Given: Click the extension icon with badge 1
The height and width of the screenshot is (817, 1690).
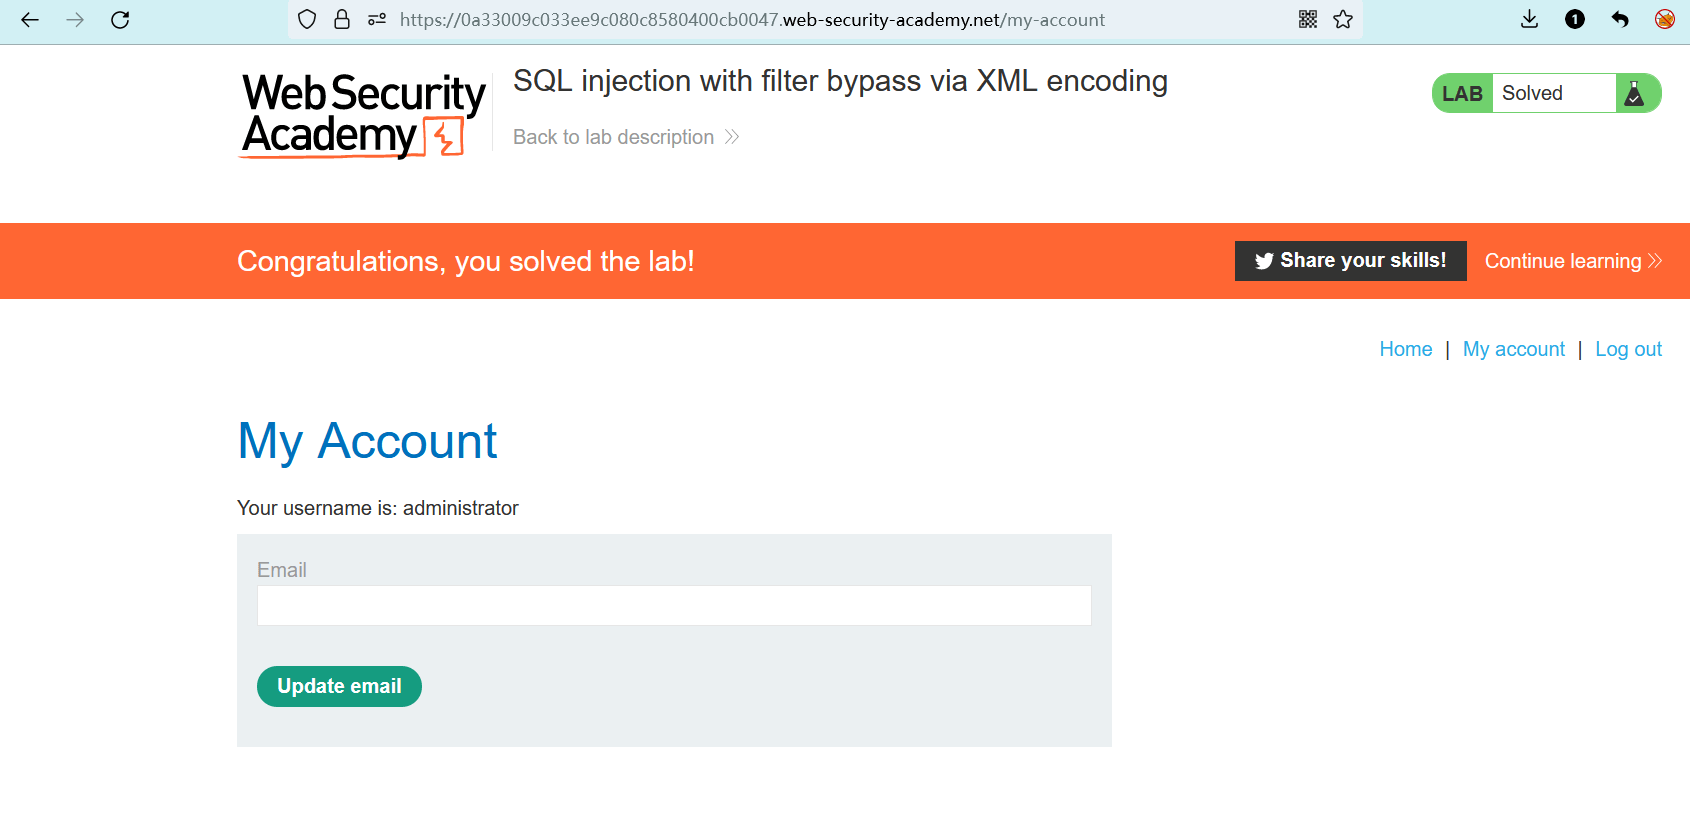Looking at the screenshot, I should [x=1575, y=20].
